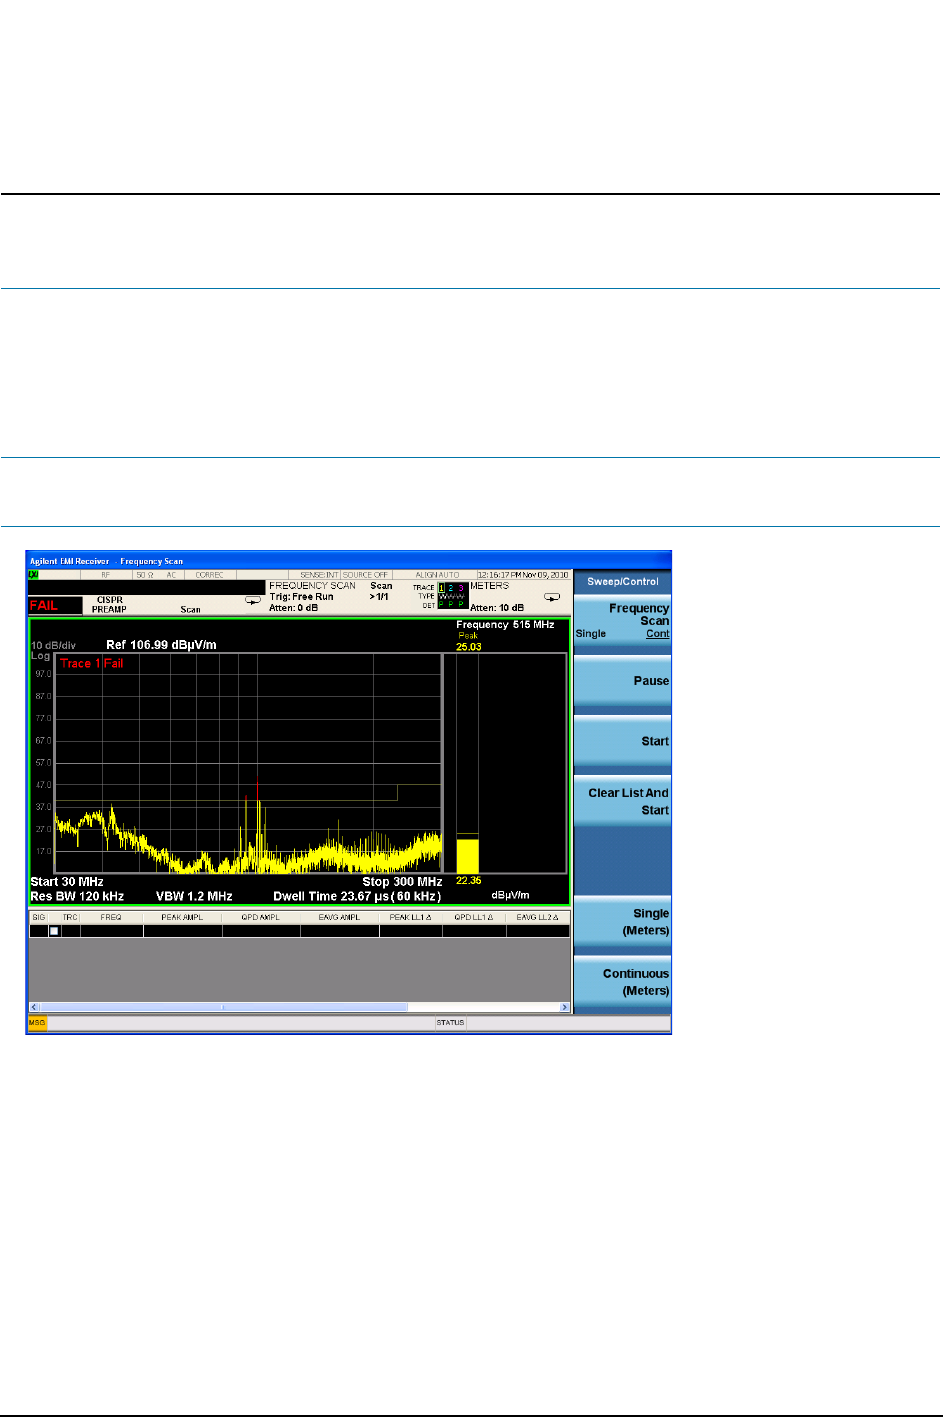Click the peak value 25.03 readout
Viewport: 943px width, 1417px height.
coord(469,647)
